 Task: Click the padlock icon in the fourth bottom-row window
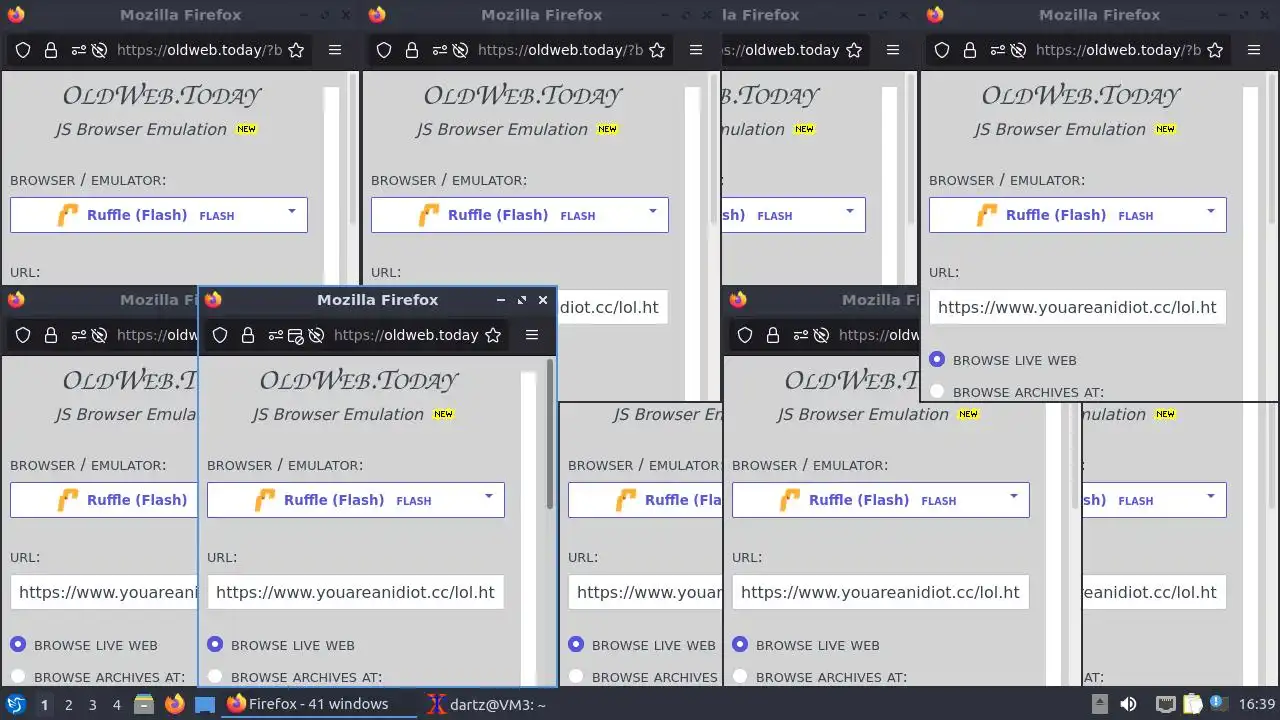[x=773, y=335]
